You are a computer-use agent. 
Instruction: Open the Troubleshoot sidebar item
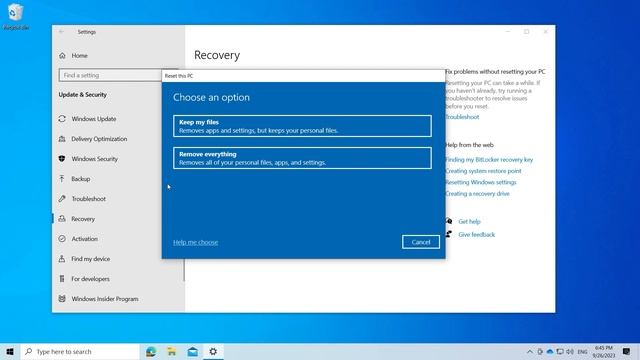89,199
